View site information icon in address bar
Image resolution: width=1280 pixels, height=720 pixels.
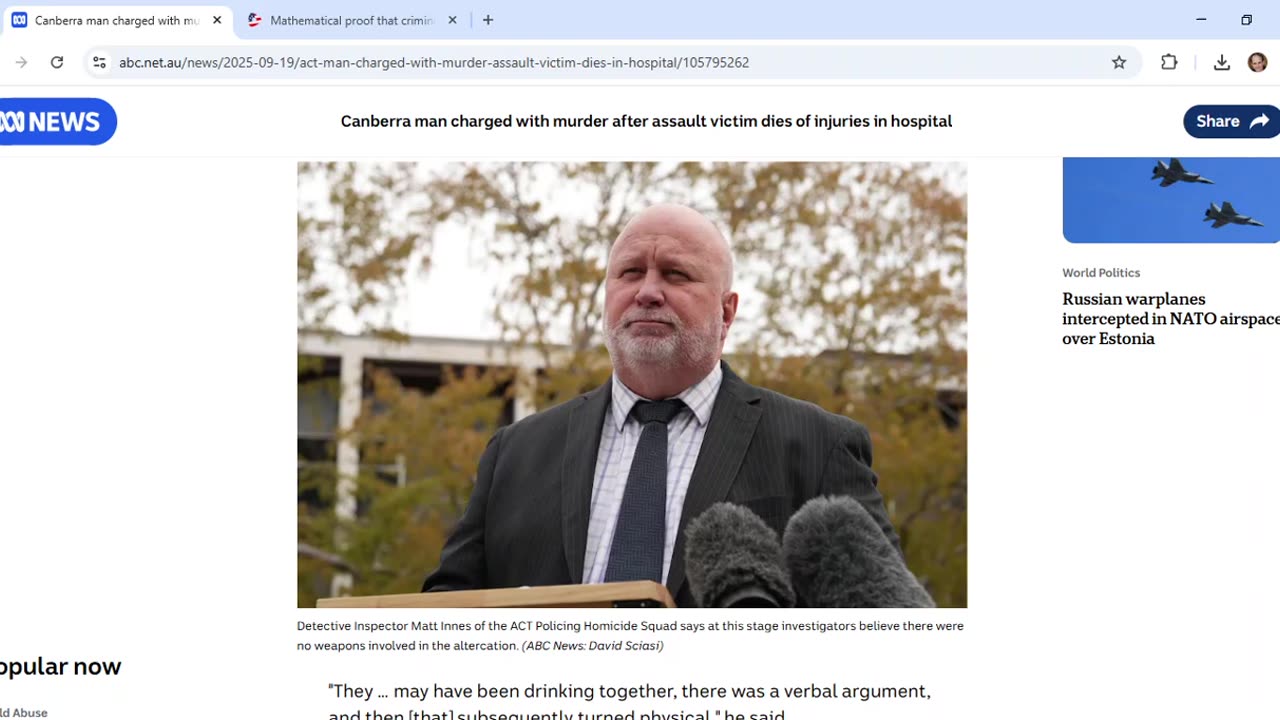click(x=99, y=62)
